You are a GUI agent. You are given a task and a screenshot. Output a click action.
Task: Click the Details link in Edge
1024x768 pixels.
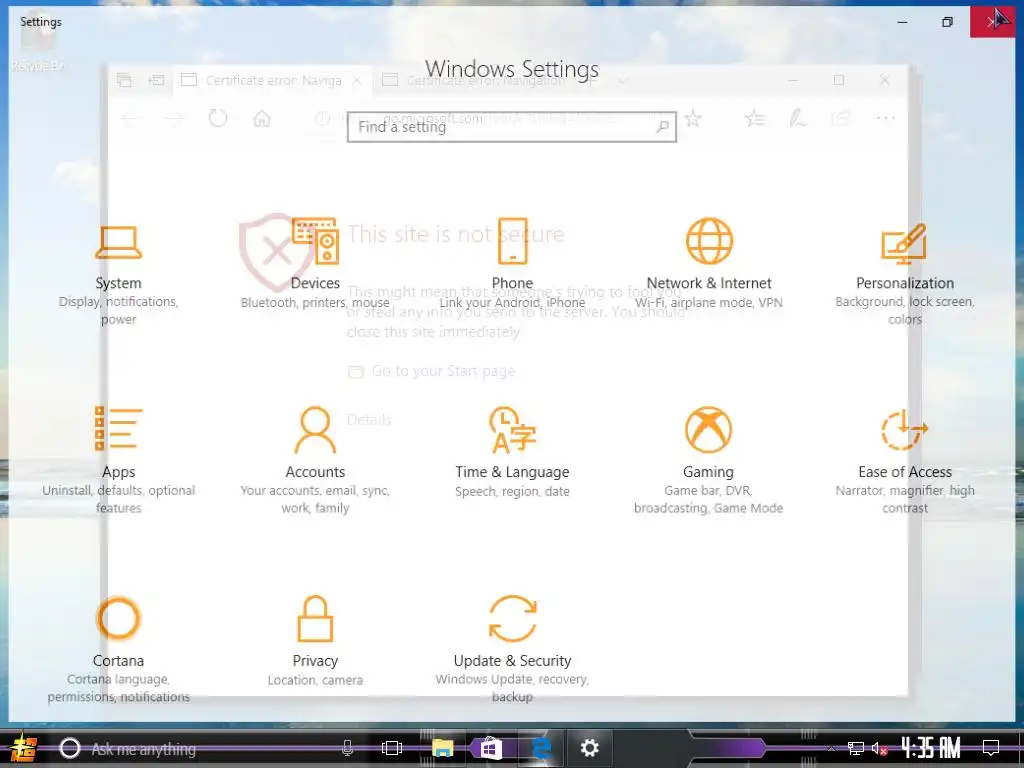[x=369, y=420]
